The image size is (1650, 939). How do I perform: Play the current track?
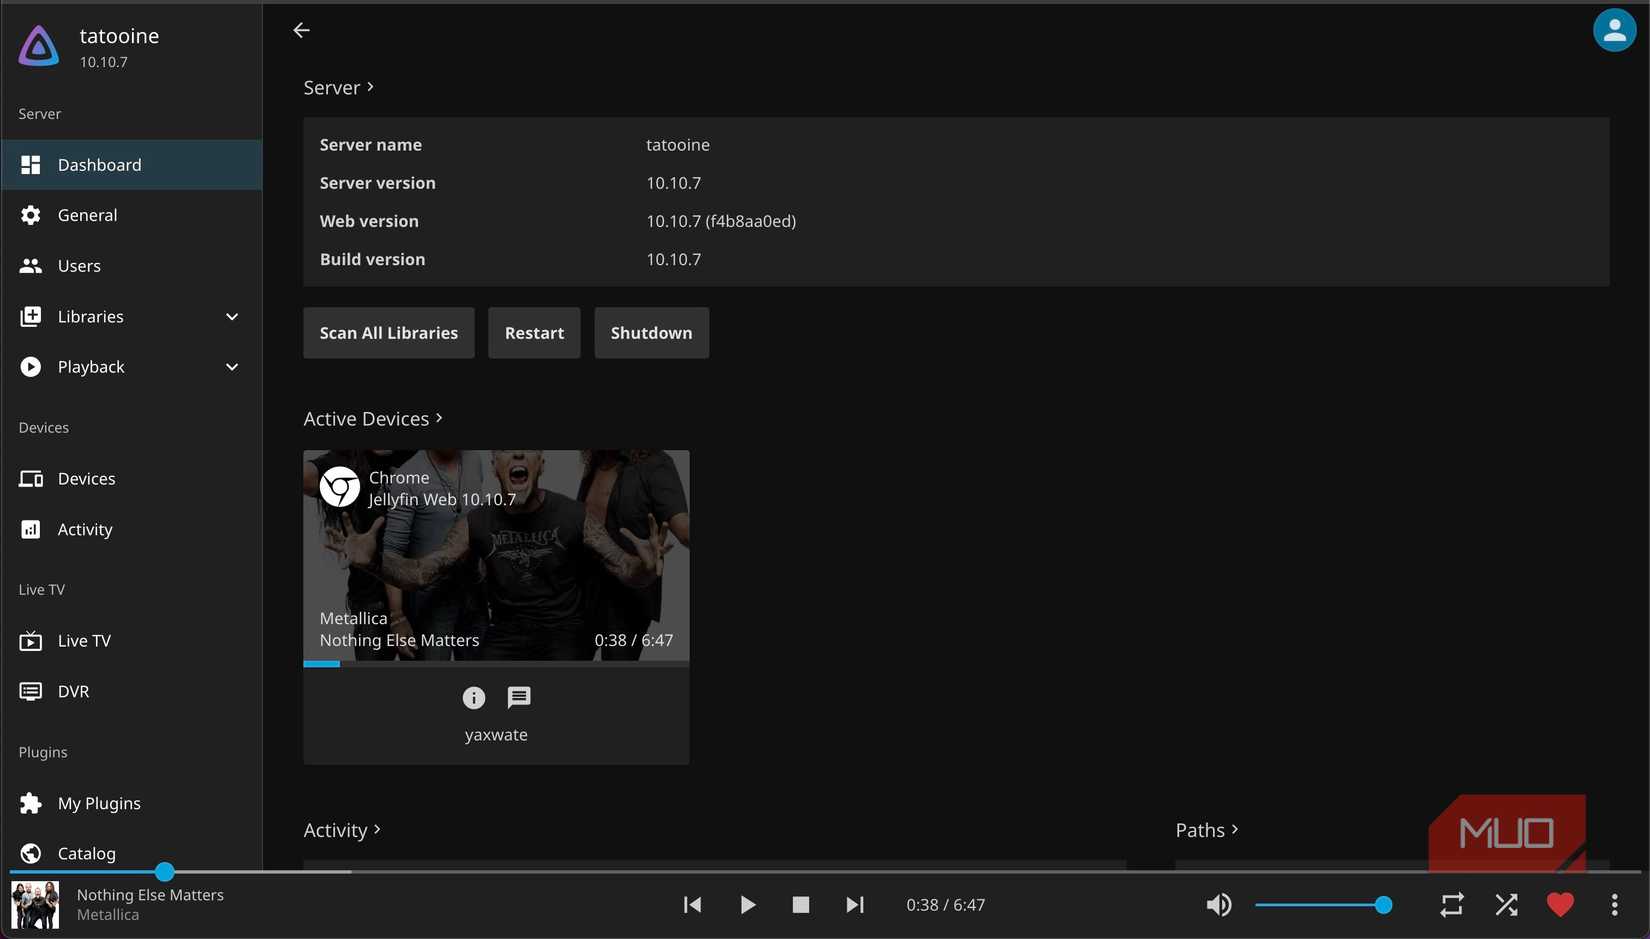[747, 905]
